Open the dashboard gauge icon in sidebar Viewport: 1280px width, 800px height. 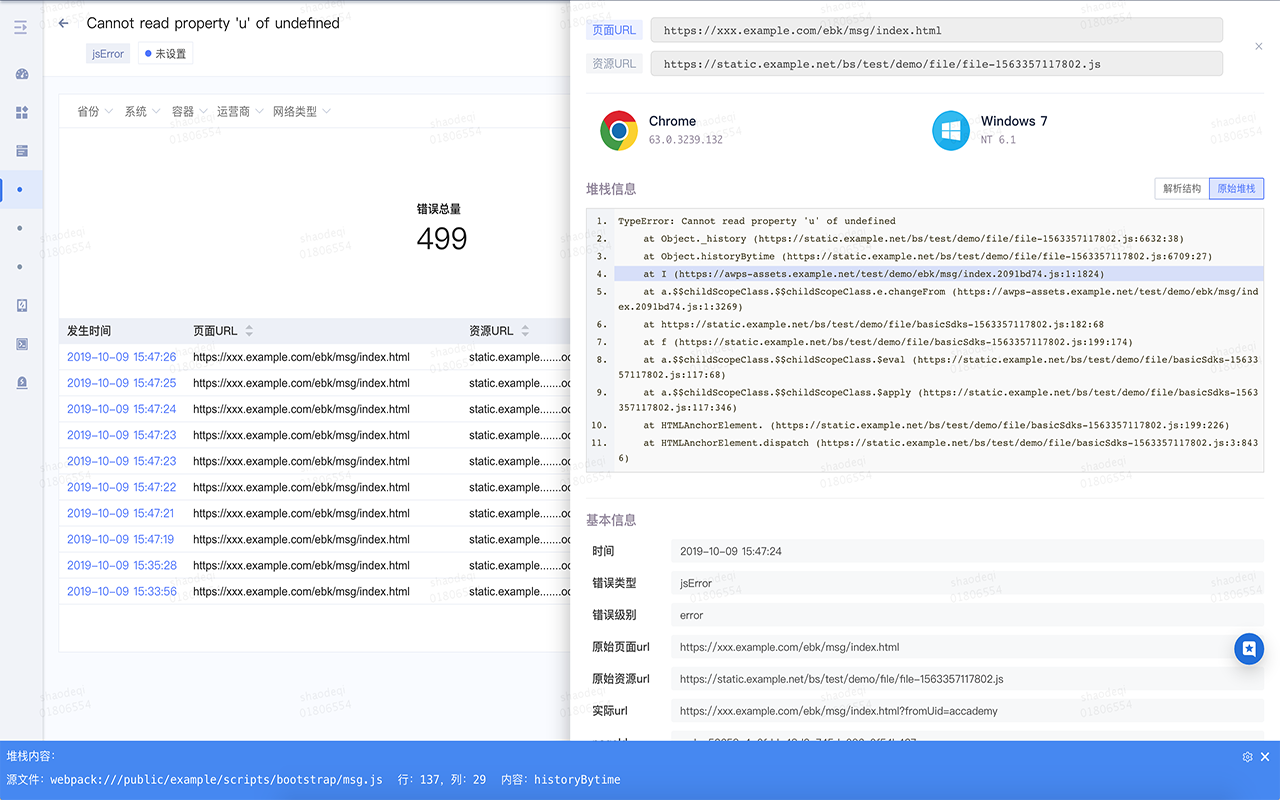click(x=22, y=74)
